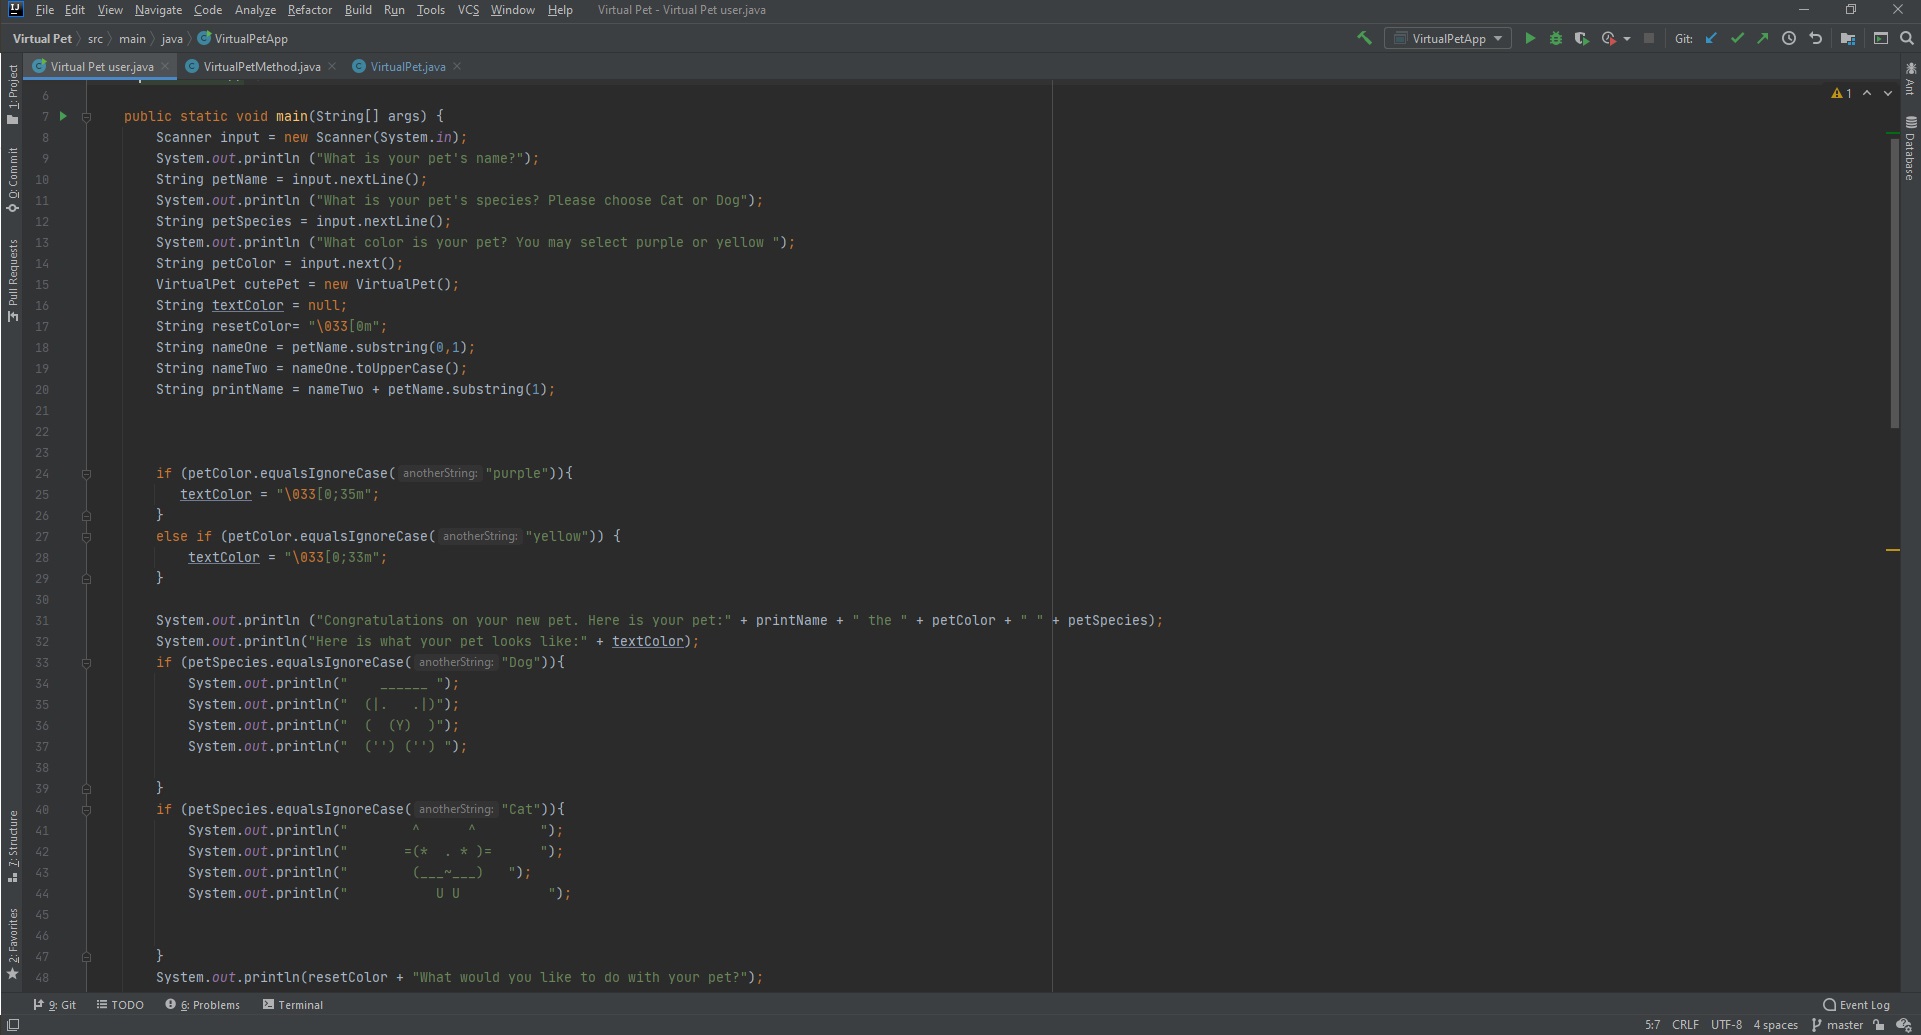Toggle the Ant tool window

(1910, 79)
